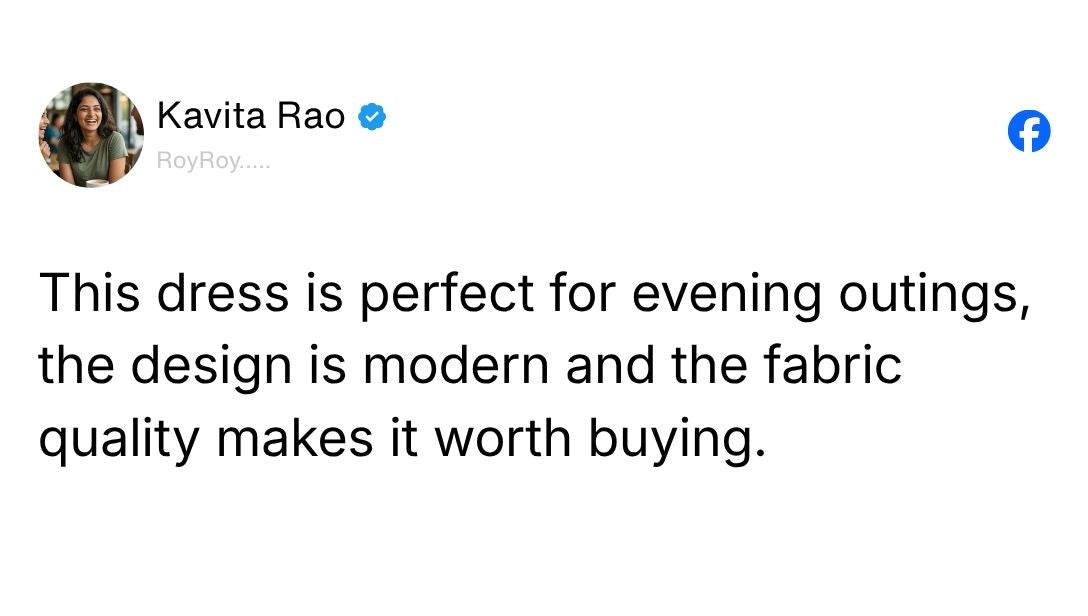Click the Facebook logo icon
Image resolution: width=1088 pixels, height=616 pixels.
[1029, 131]
